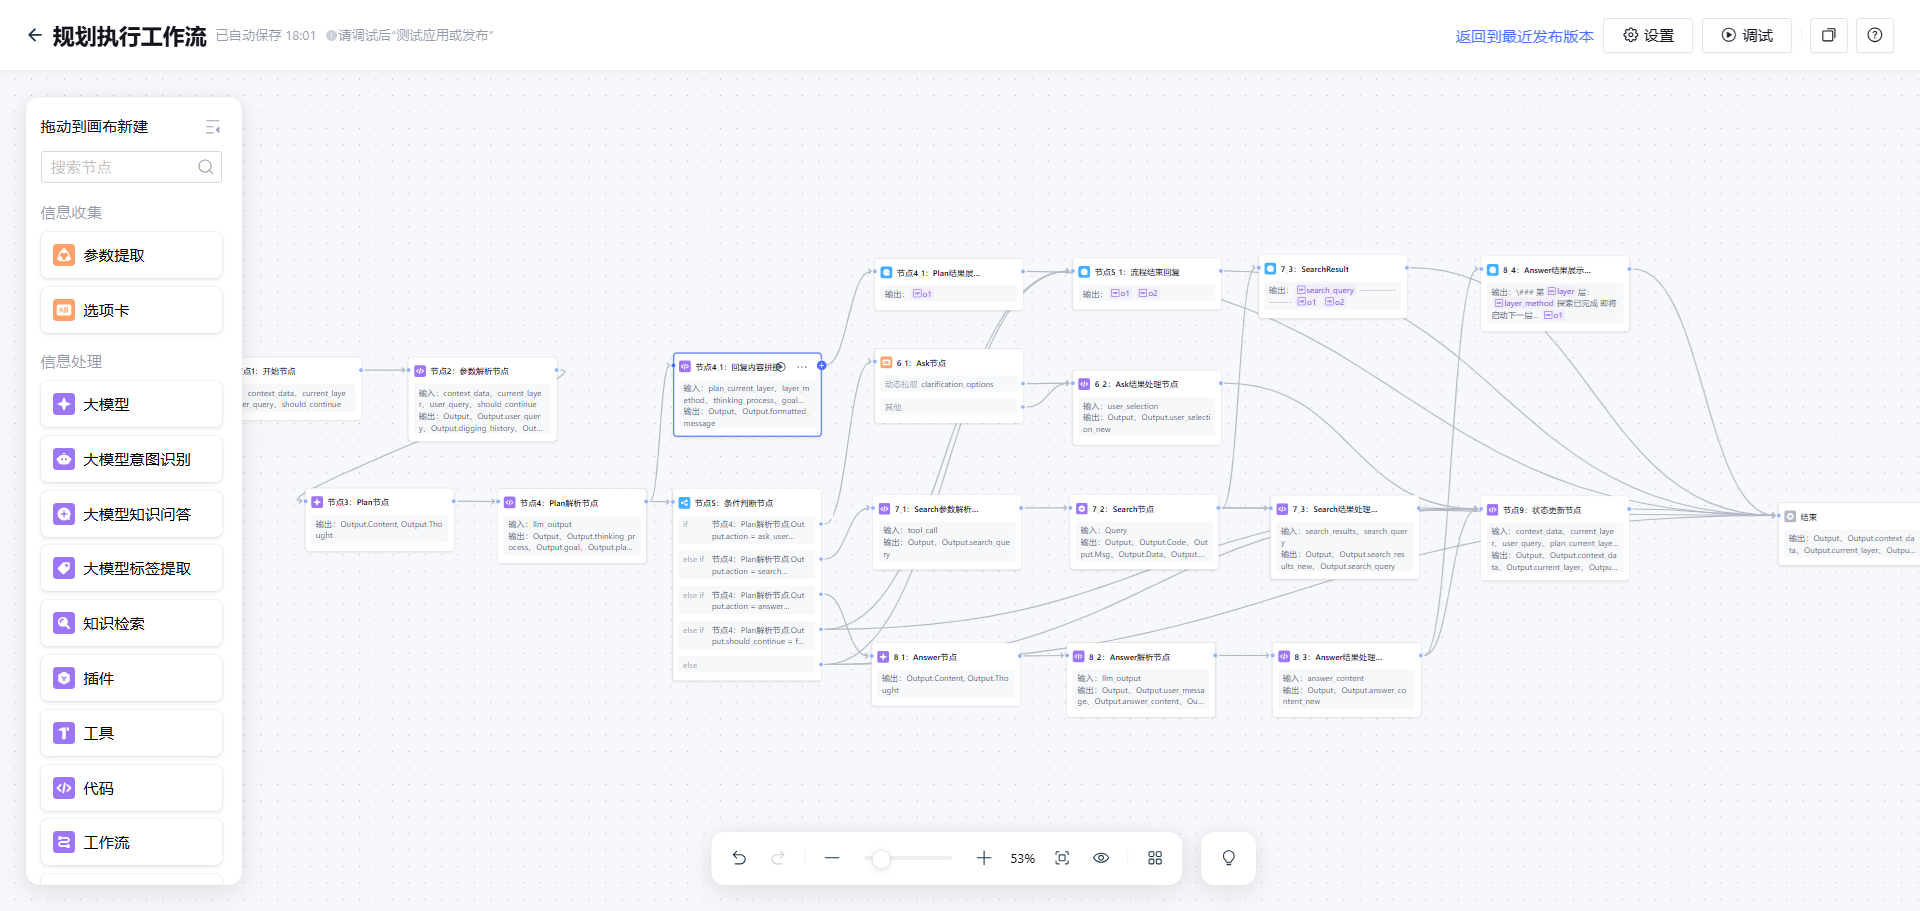Screen dimensions: 1920x911
Task: Click the grid auto-layout icon
Action: (1155, 858)
